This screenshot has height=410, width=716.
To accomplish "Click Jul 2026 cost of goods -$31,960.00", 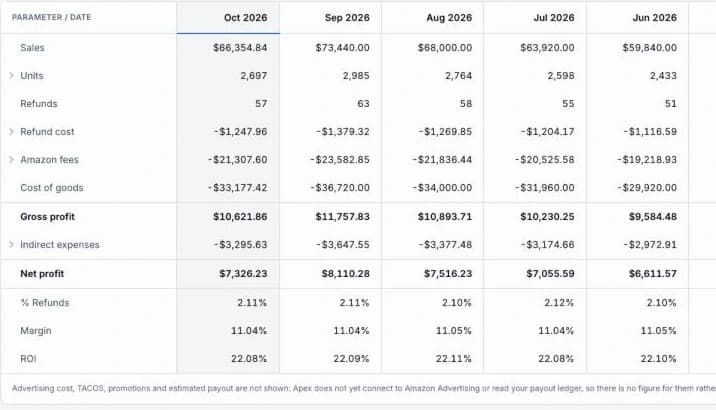I will [545, 188].
